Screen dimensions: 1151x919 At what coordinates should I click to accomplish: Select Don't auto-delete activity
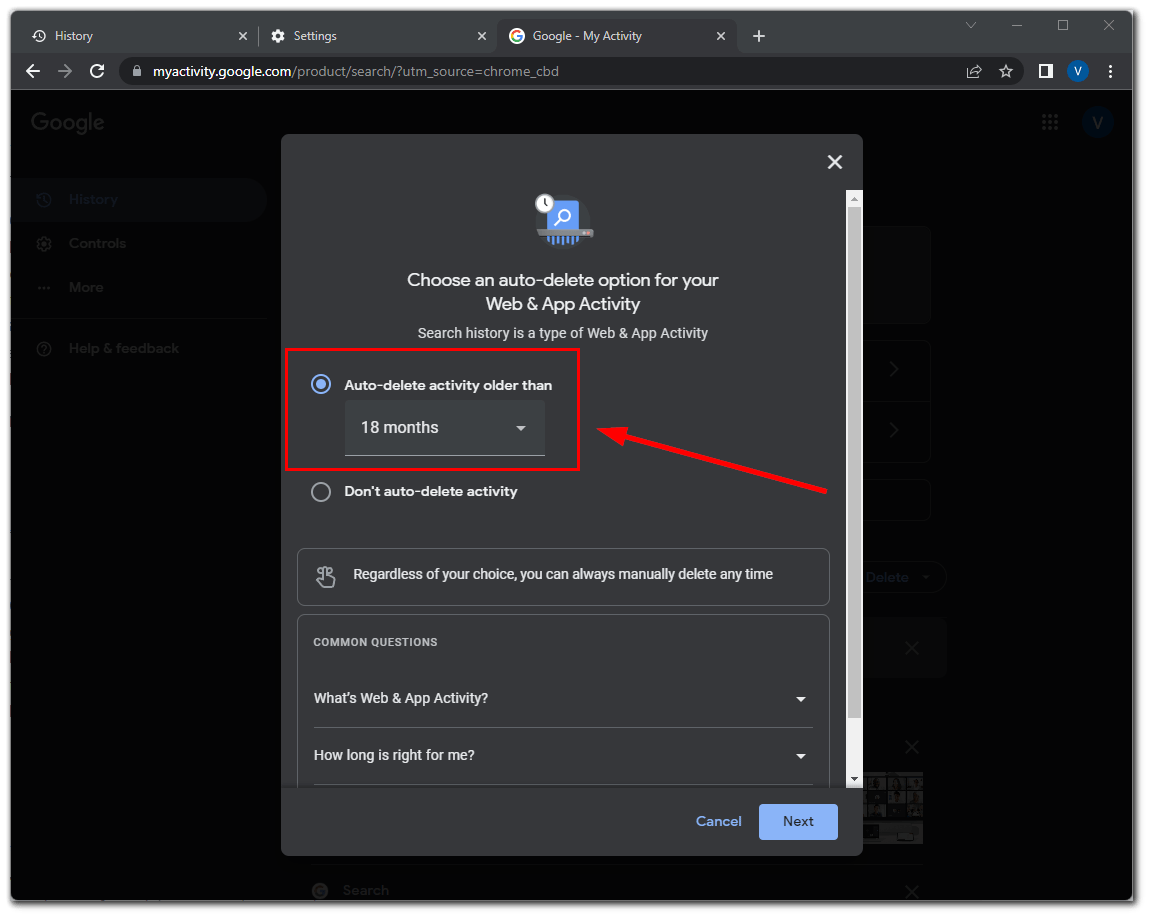321,491
